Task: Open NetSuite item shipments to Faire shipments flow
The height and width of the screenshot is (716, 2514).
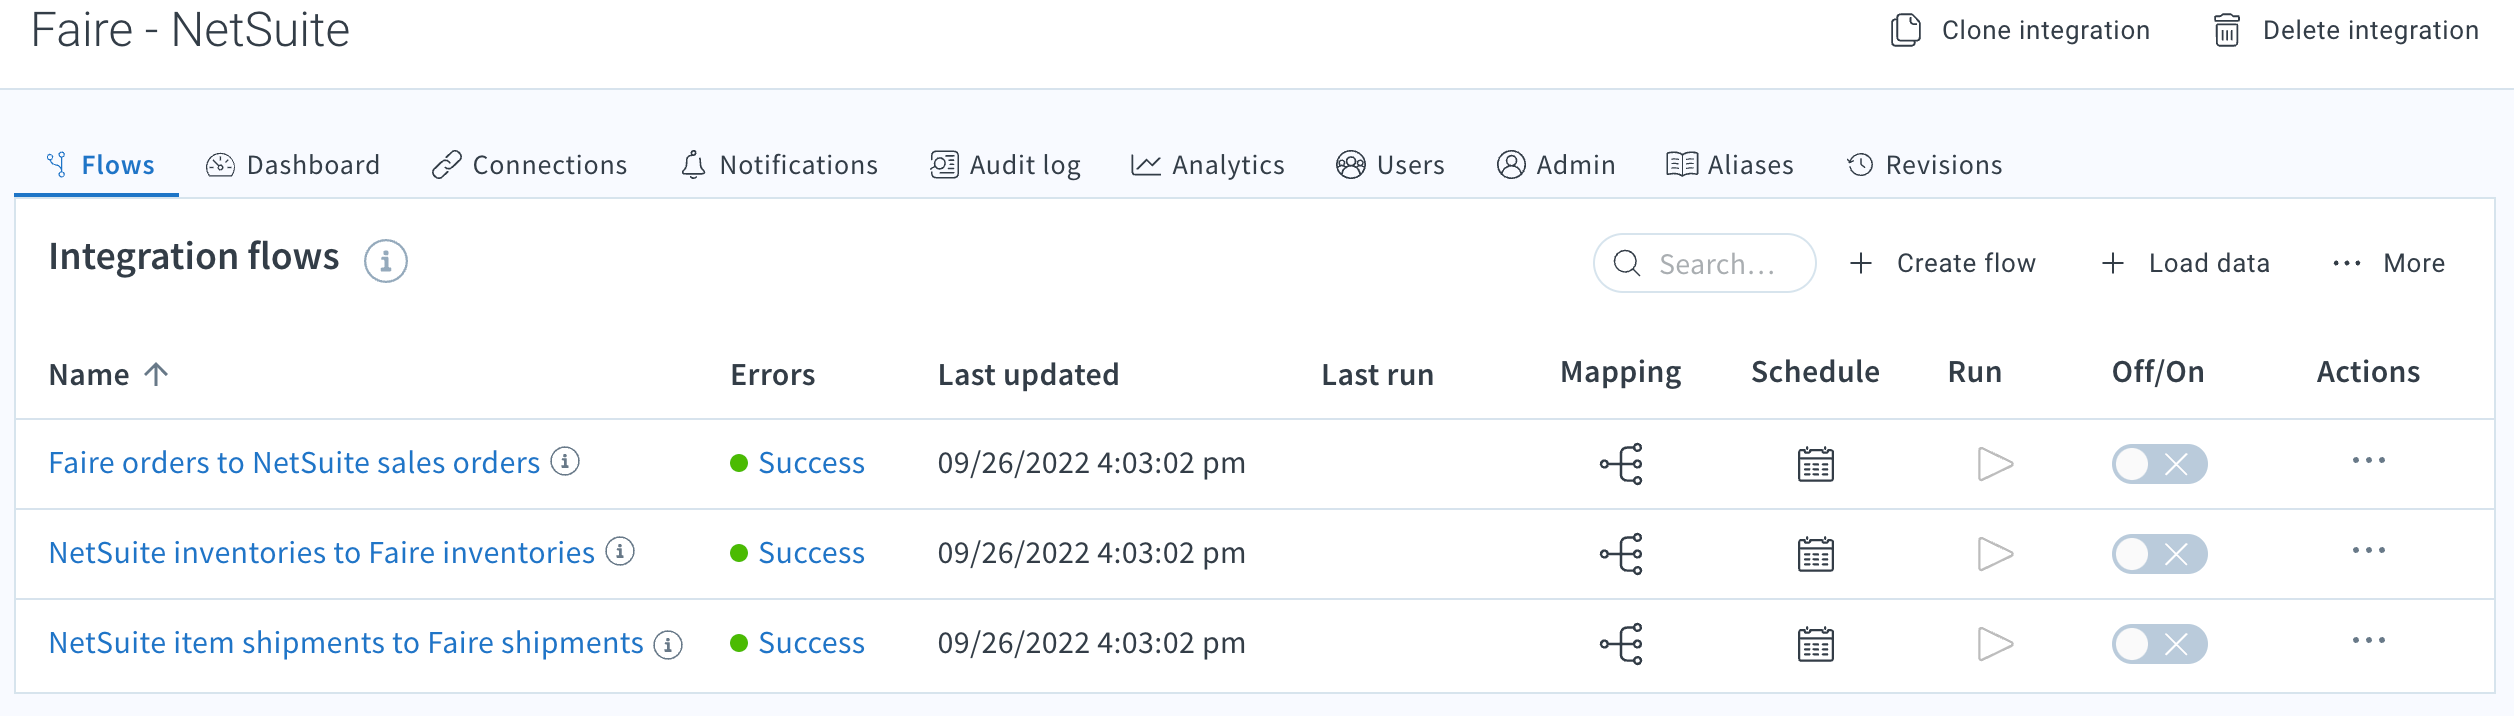Action: point(346,643)
